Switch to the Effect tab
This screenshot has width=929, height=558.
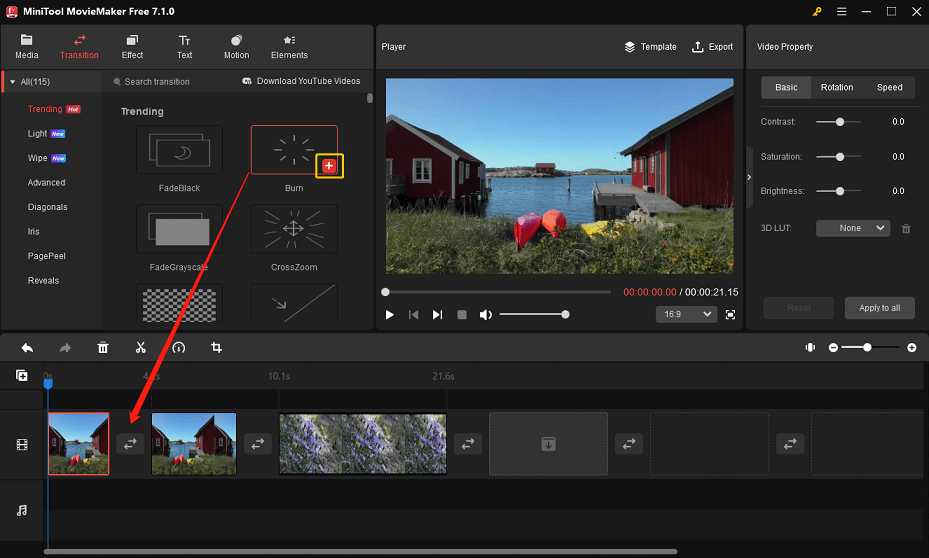pyautogui.click(x=132, y=47)
